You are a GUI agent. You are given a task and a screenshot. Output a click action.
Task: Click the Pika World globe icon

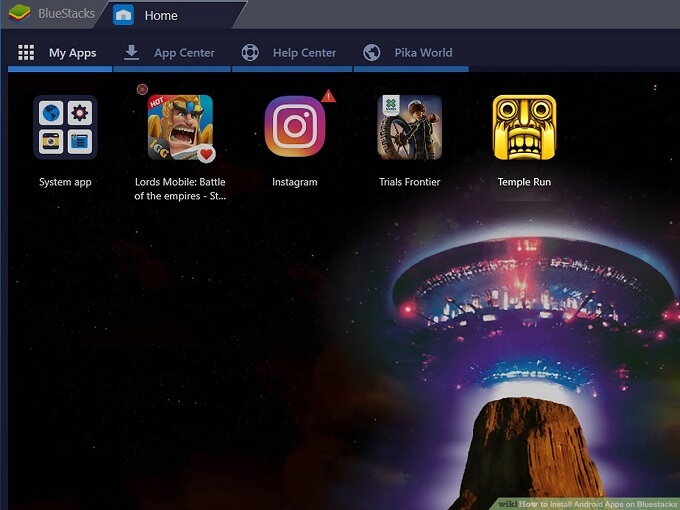[x=372, y=52]
